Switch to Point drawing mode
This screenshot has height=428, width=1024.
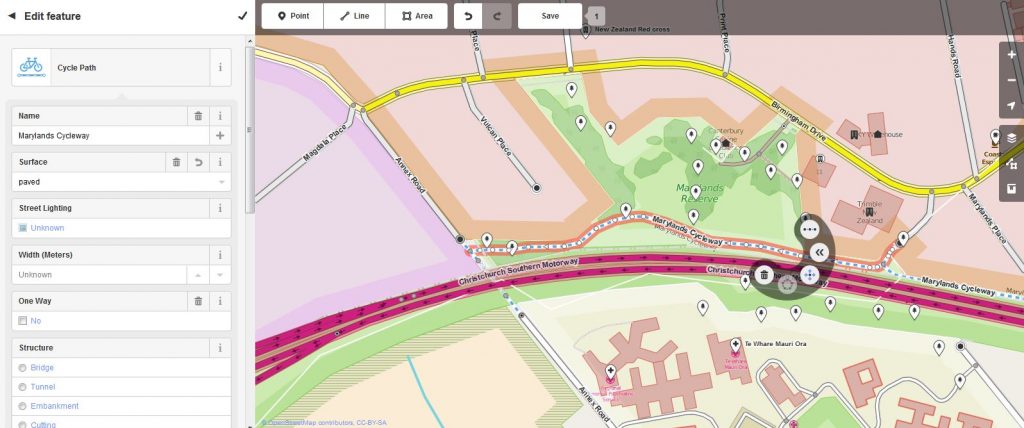coord(293,16)
